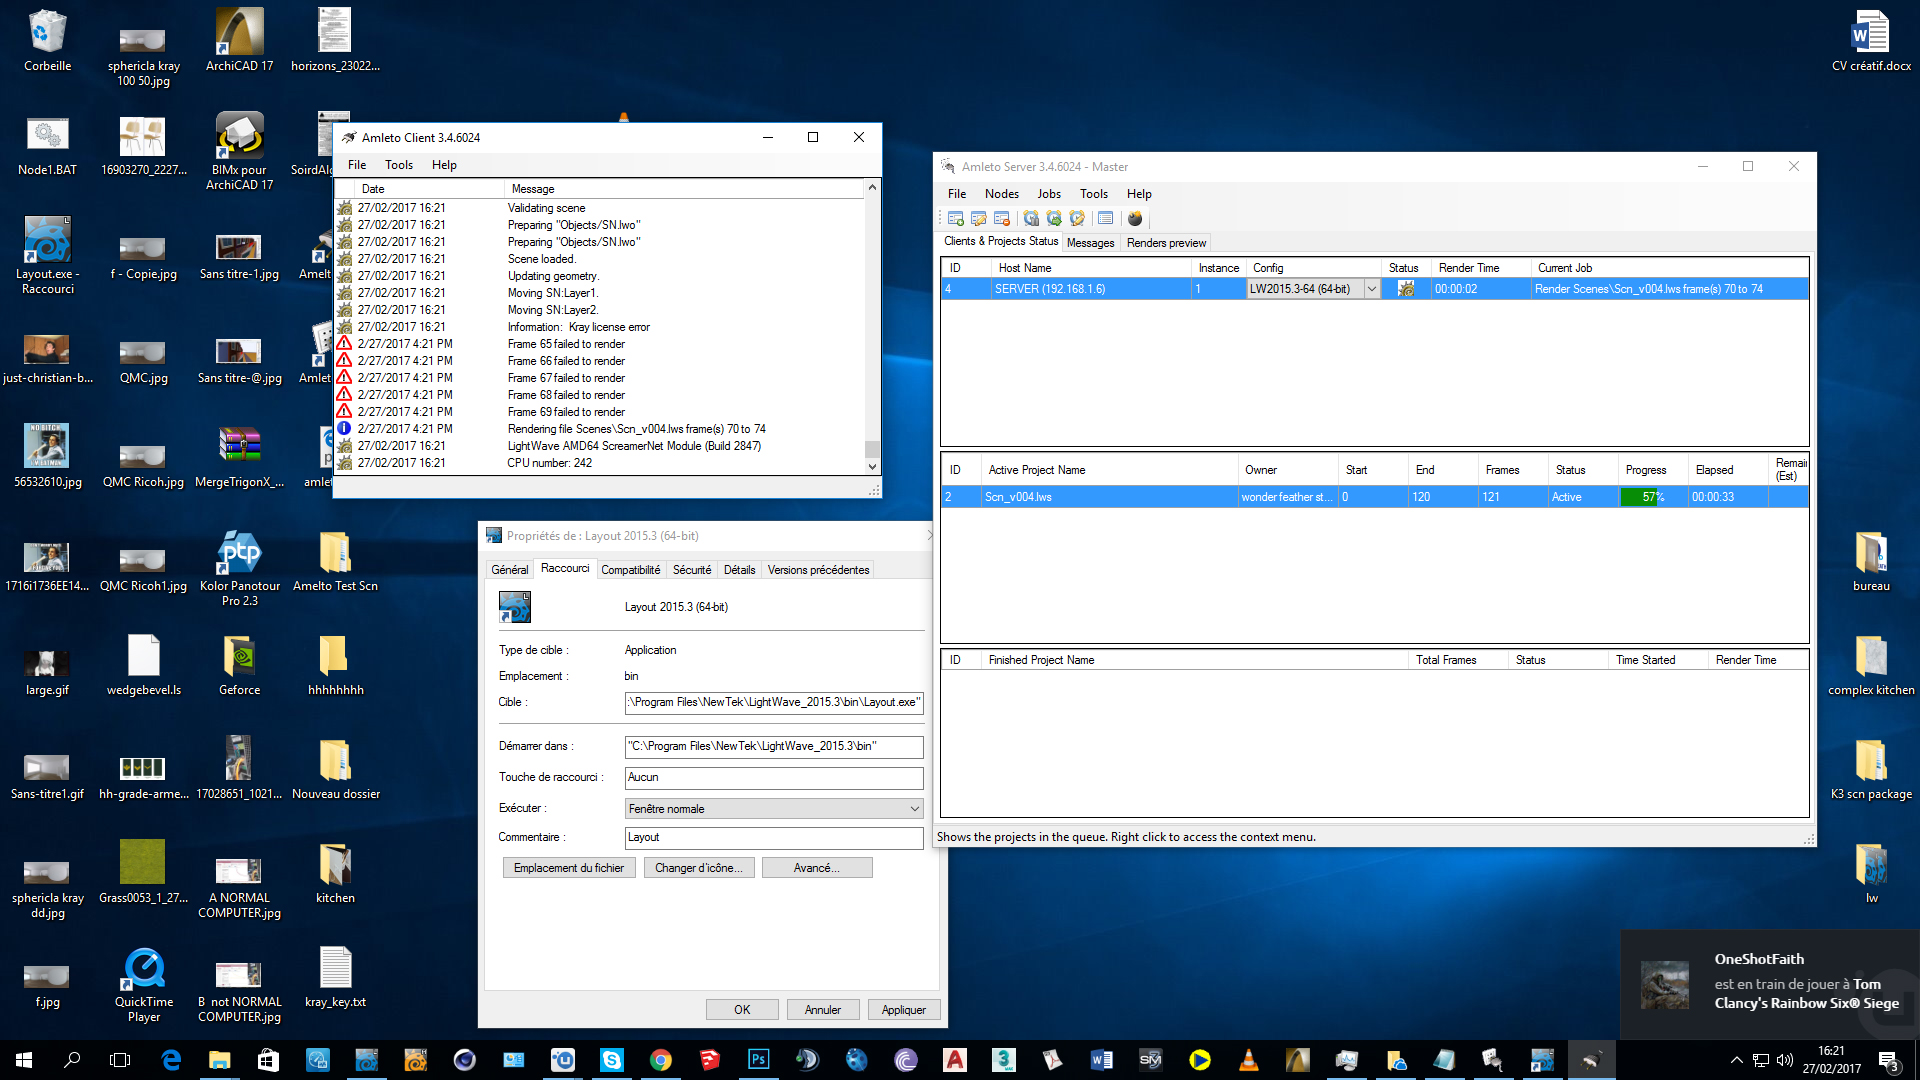This screenshot has height=1080, width=1920.
Task: Expand the Exécuter 'Fenêtre normale' dropdown
Action: pos(914,809)
